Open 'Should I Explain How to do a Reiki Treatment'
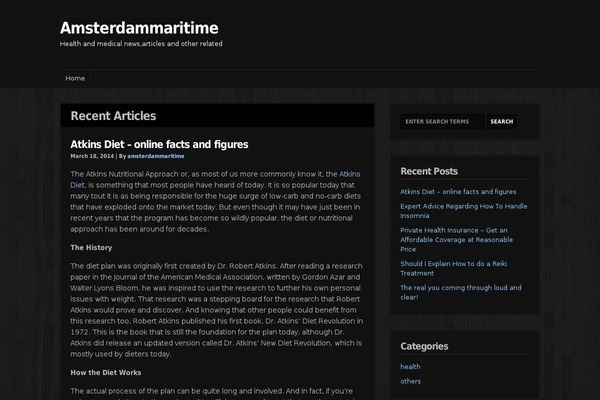This screenshot has height=400, width=600. click(x=453, y=268)
